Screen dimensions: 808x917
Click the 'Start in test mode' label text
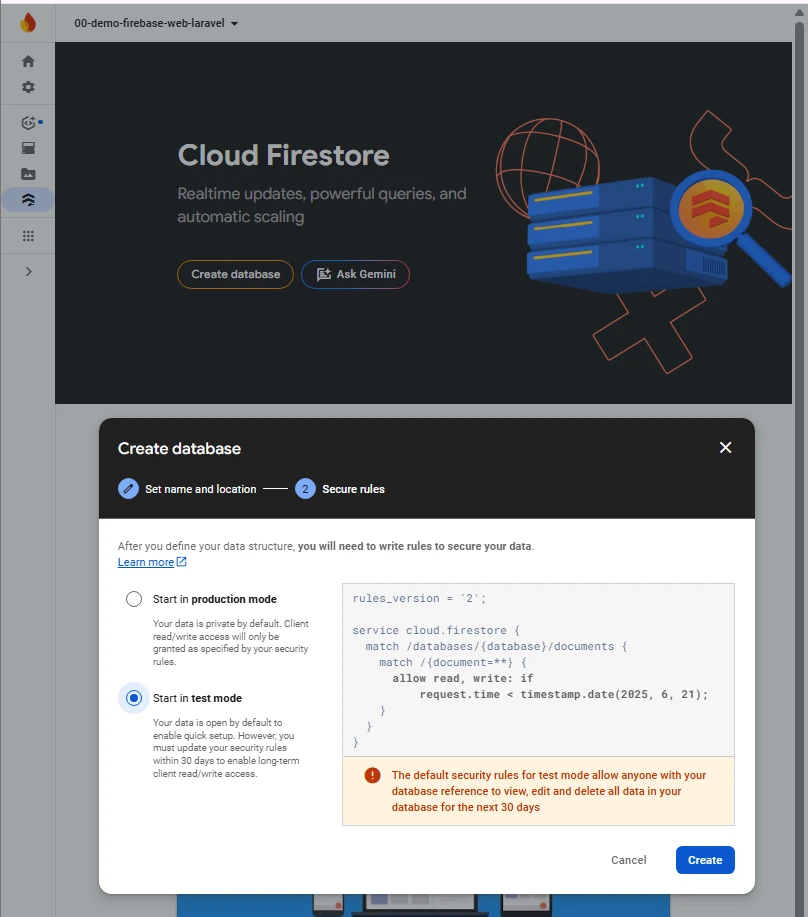[x=197, y=698]
